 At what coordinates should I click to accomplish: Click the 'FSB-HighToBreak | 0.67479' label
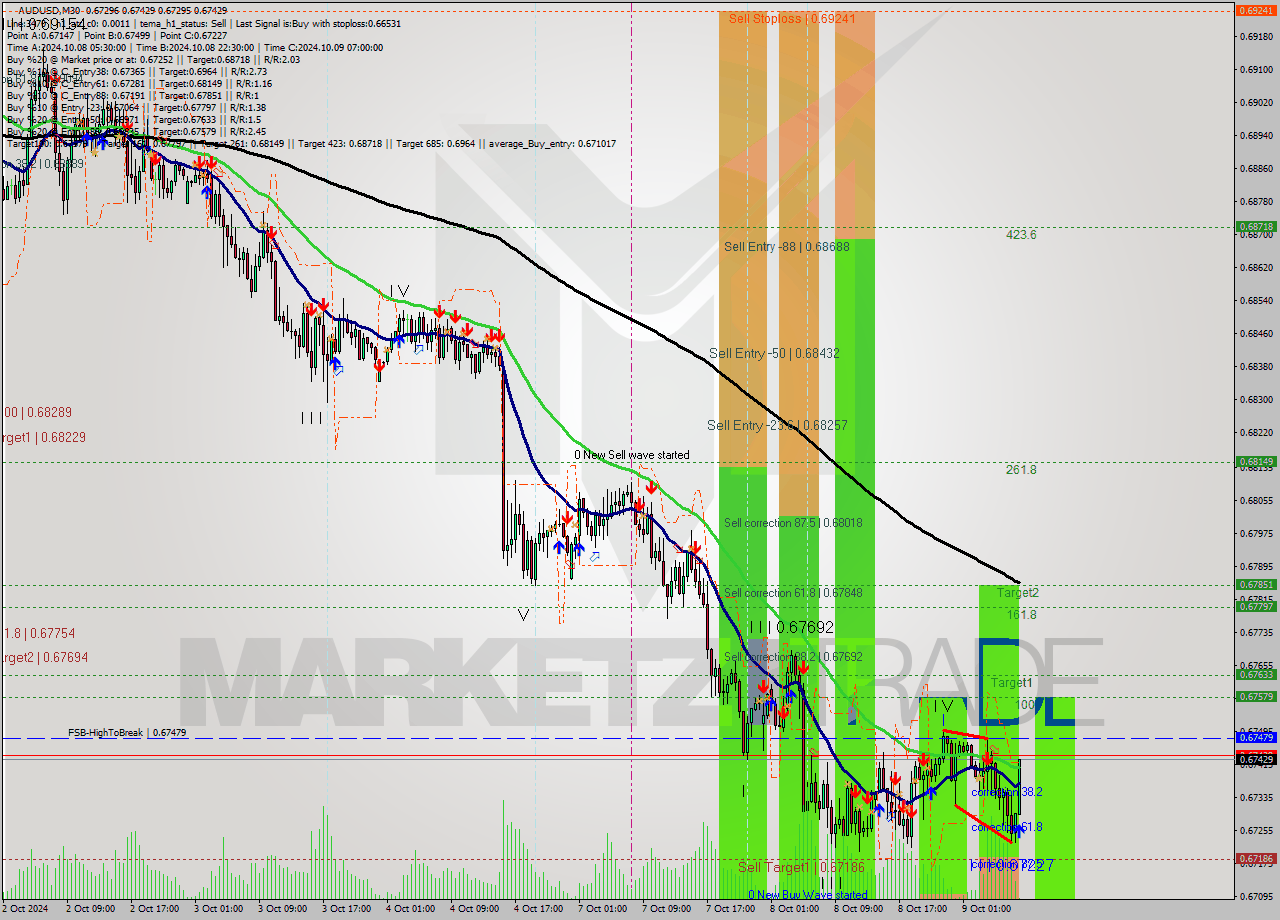pos(127,733)
